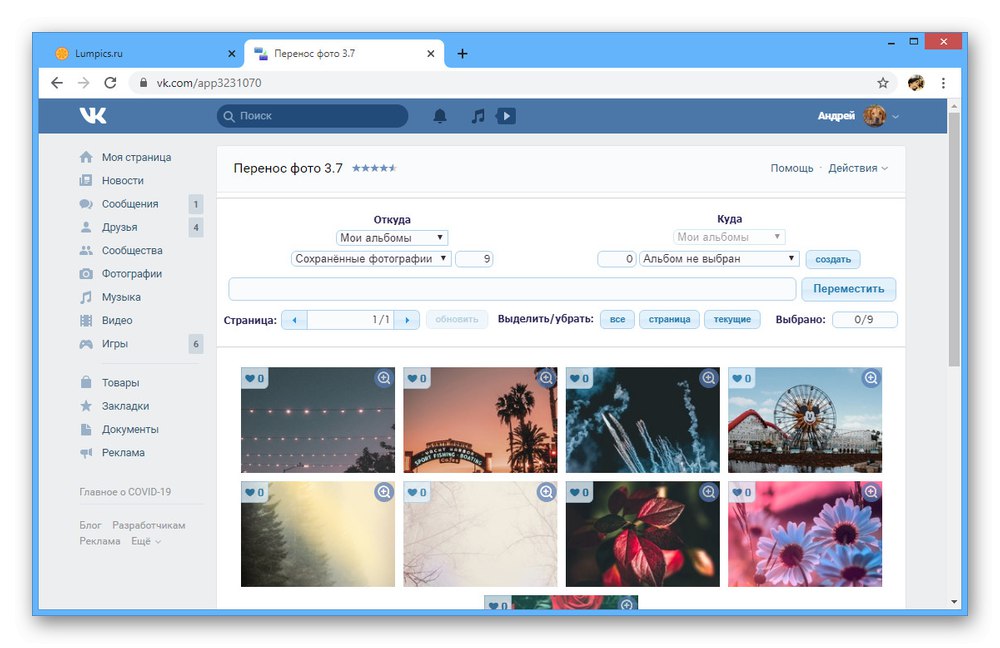The image size is (1000, 648).
Task: Zoom into the foggy forest photo
Action: pyautogui.click(x=384, y=492)
